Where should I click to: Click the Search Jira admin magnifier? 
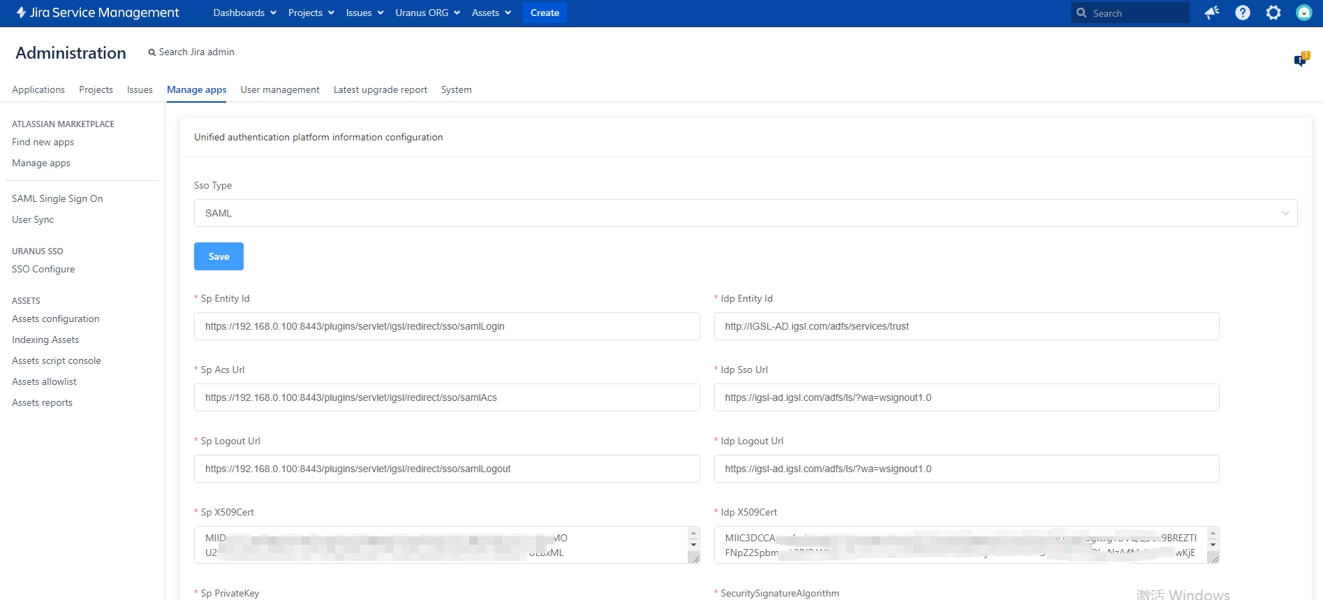coord(152,52)
